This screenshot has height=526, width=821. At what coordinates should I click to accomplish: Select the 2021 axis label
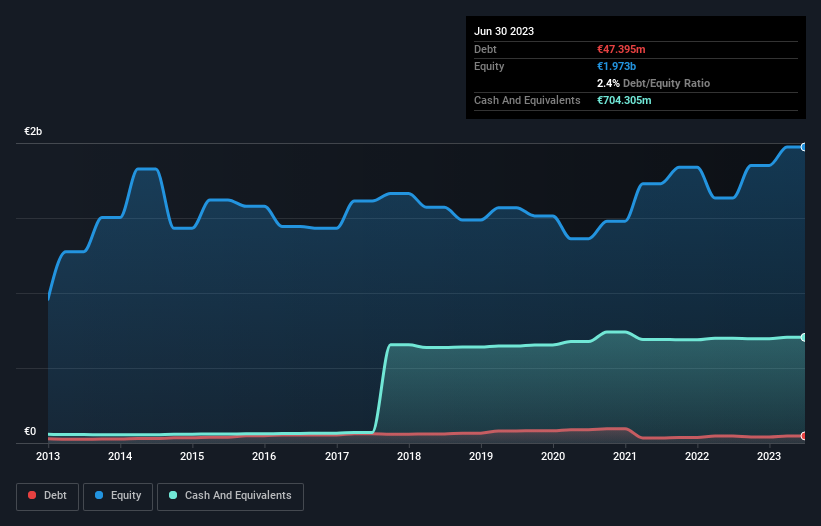point(625,456)
